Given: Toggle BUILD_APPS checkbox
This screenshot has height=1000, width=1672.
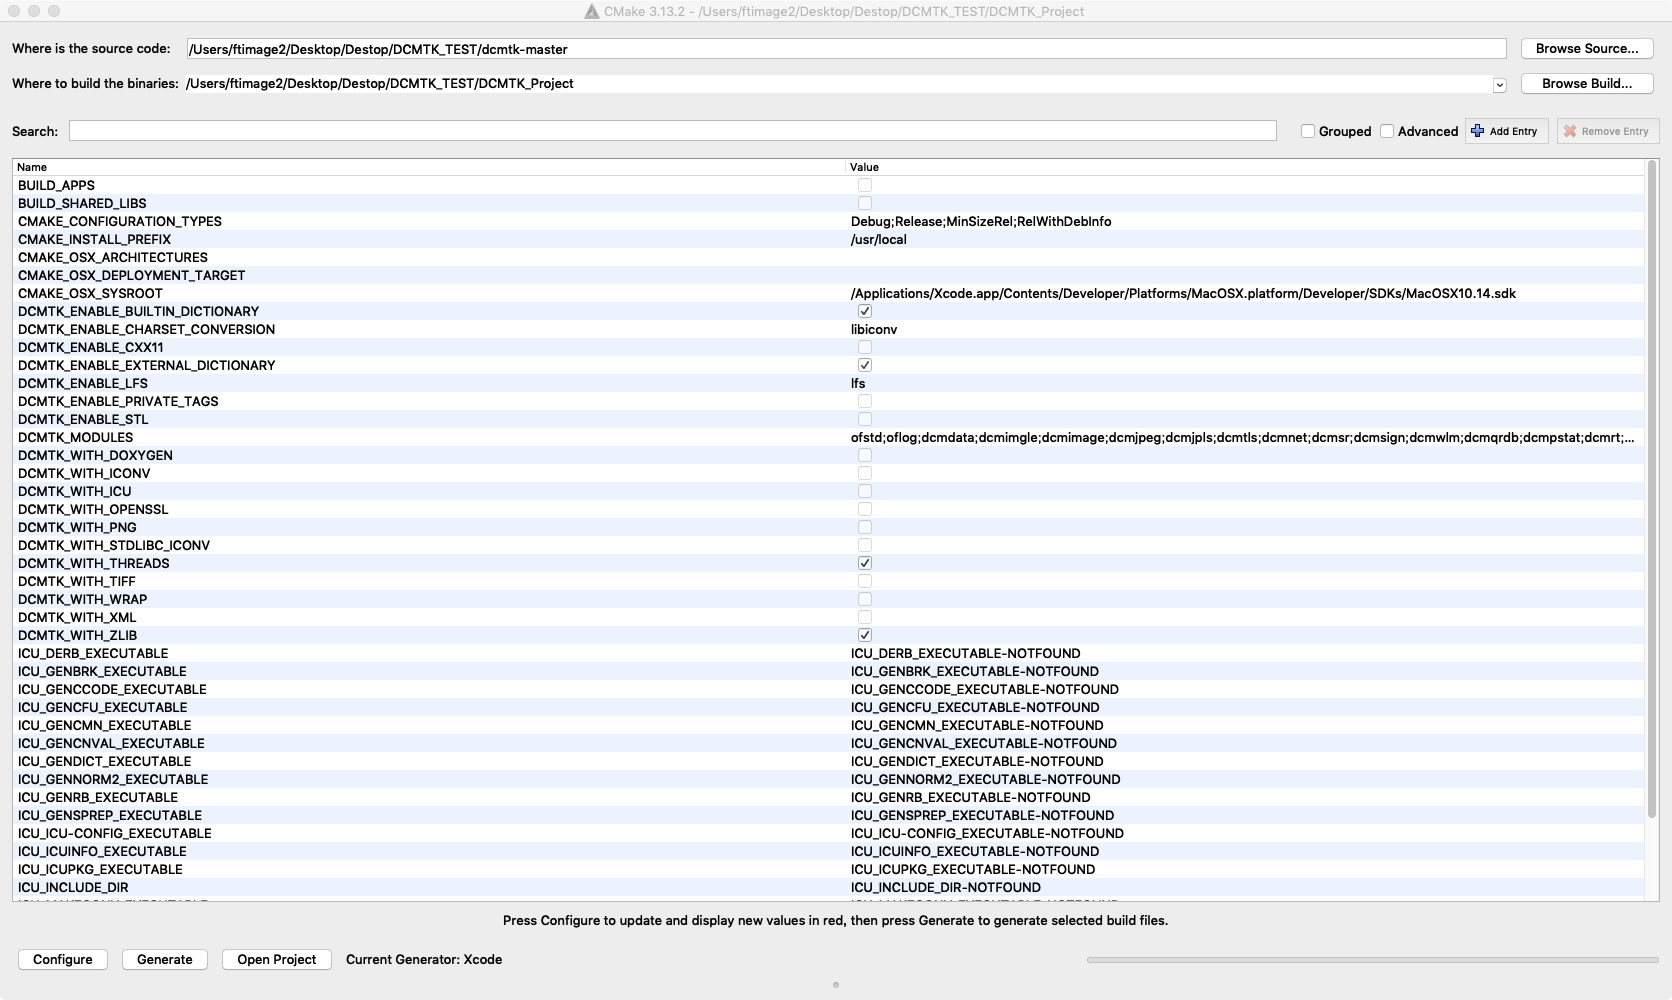Looking at the screenshot, I should [865, 185].
